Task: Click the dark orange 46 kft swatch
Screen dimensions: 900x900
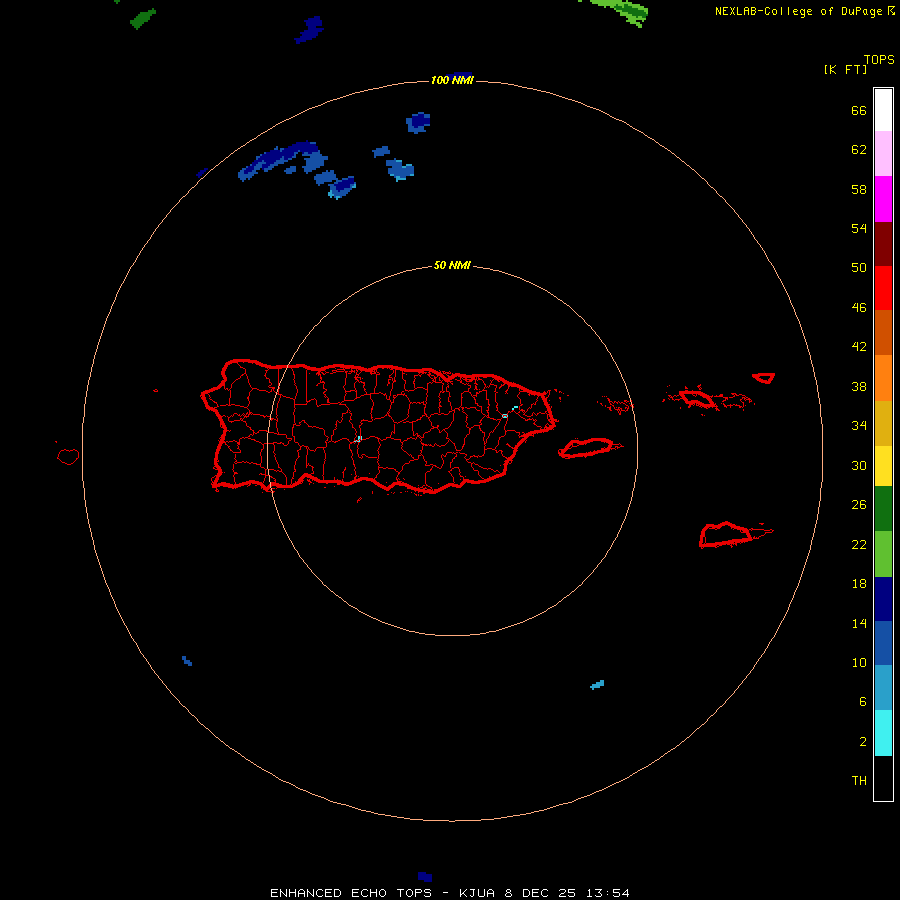Action: click(883, 332)
